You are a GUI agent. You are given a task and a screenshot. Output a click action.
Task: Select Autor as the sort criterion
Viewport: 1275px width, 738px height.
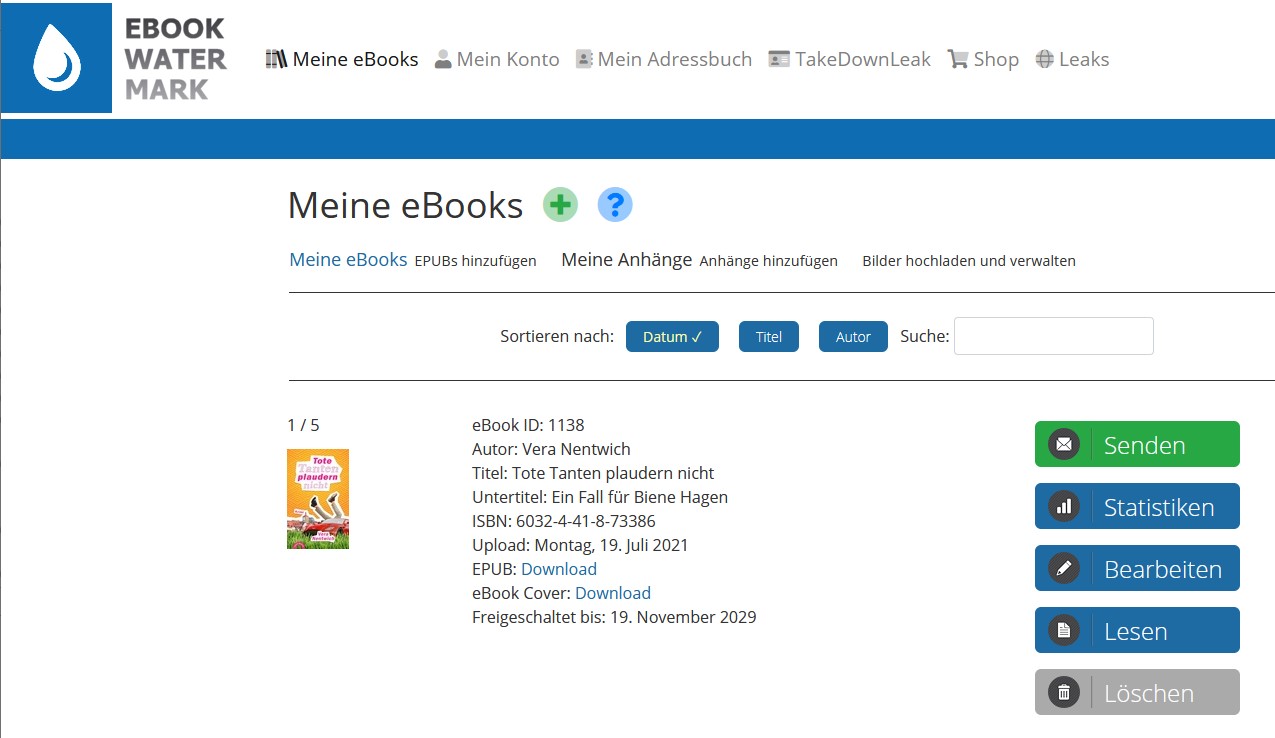[852, 336]
